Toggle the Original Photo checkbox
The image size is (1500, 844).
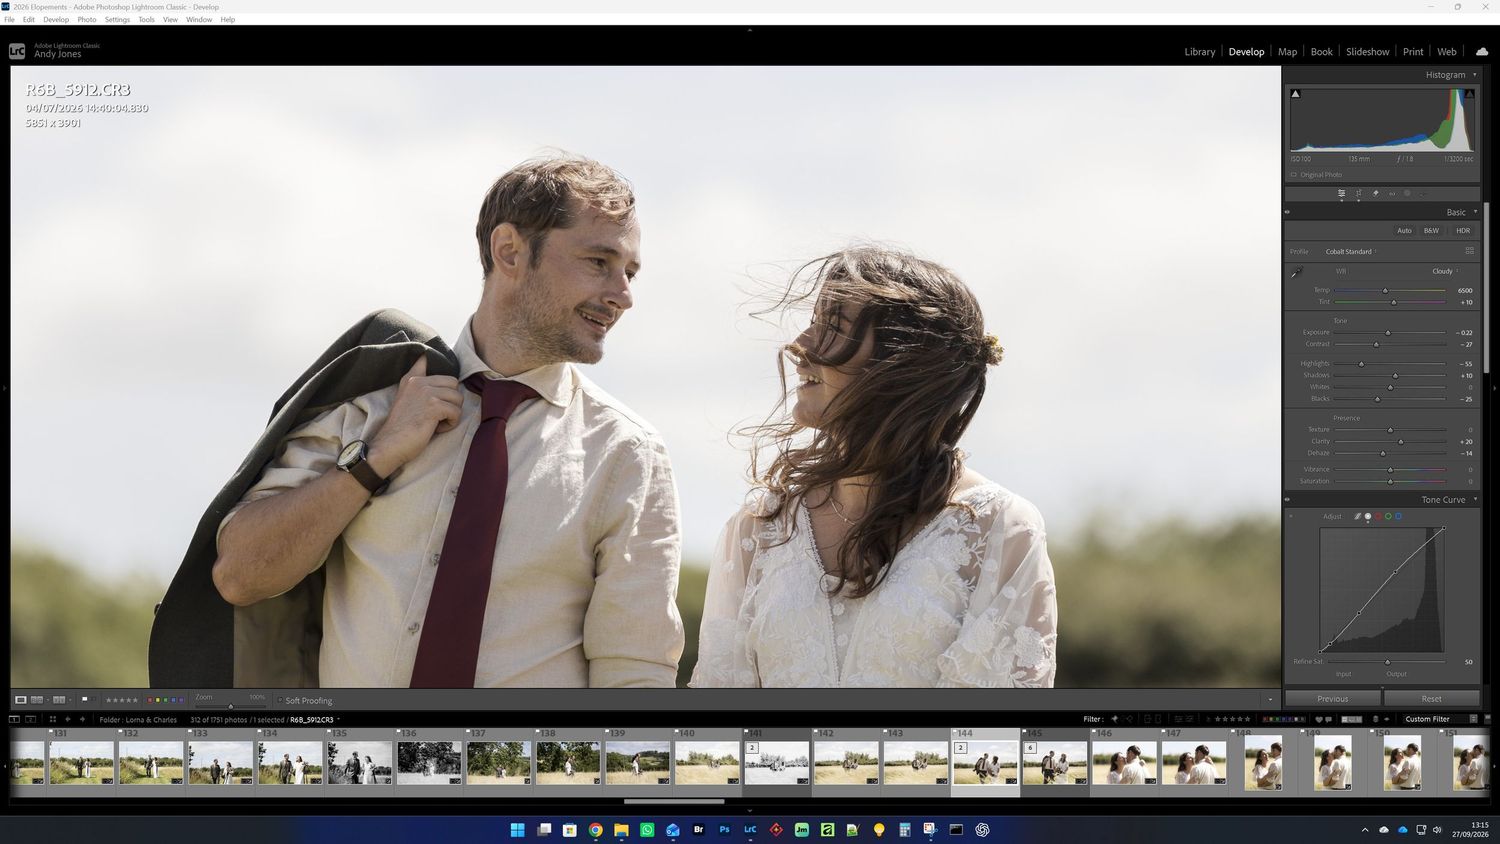click(x=1294, y=175)
